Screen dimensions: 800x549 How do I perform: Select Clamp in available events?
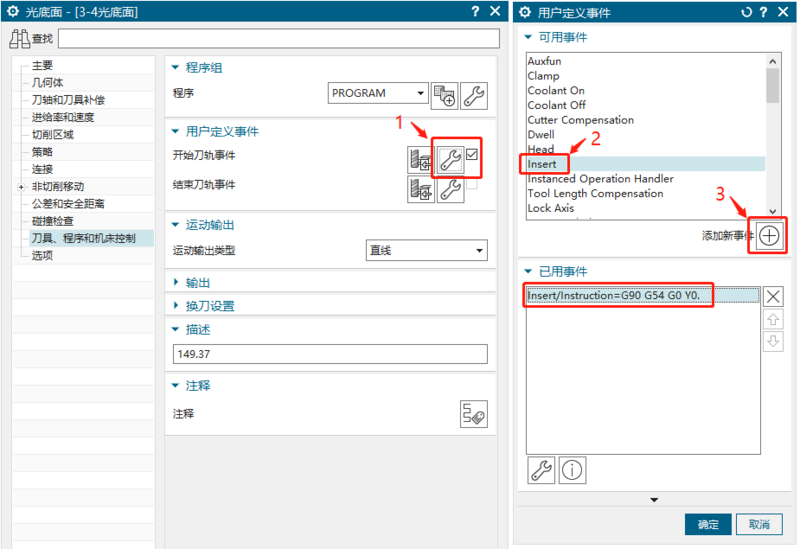pyautogui.click(x=543, y=76)
